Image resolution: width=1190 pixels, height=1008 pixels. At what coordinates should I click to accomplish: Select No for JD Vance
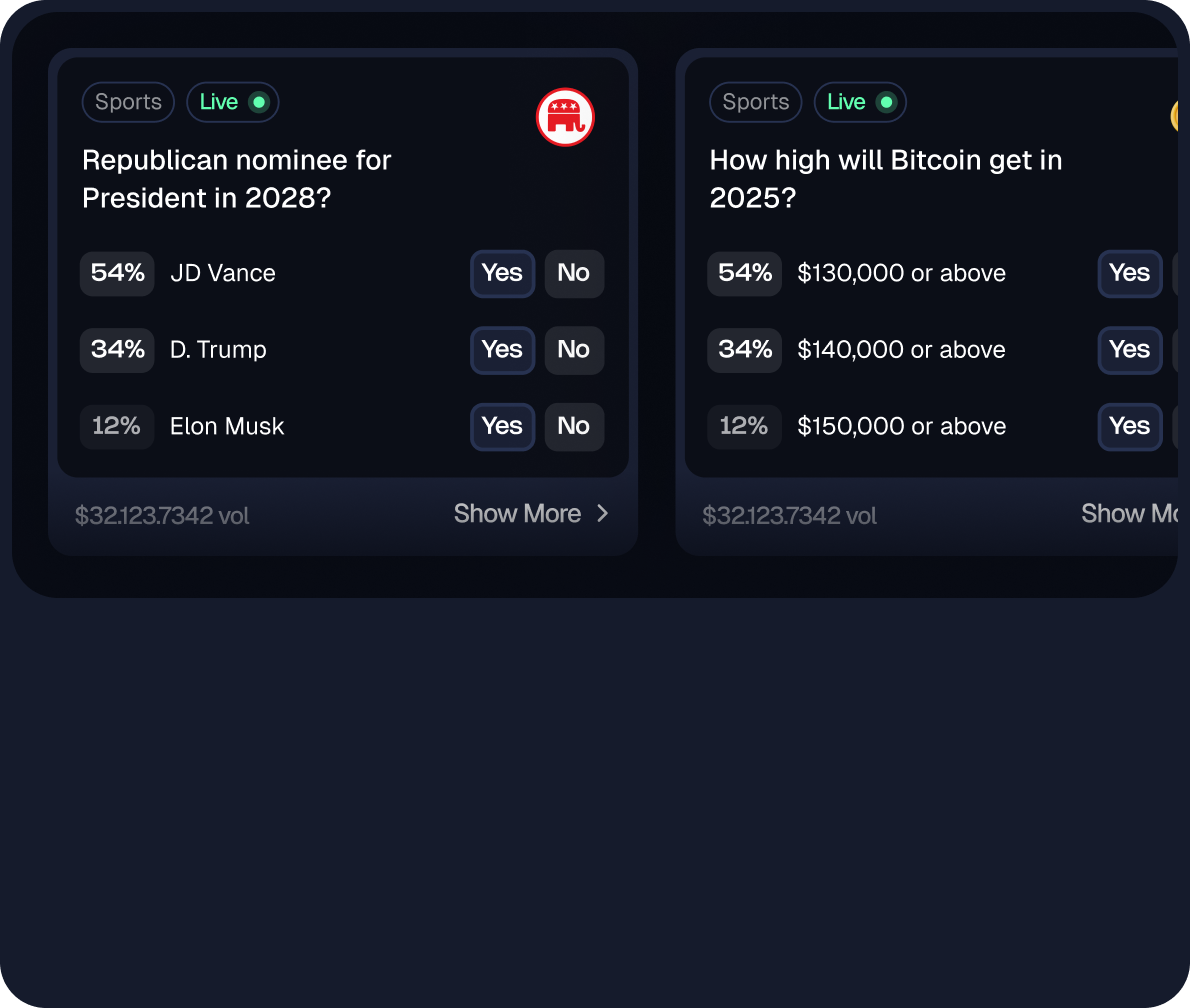(574, 273)
